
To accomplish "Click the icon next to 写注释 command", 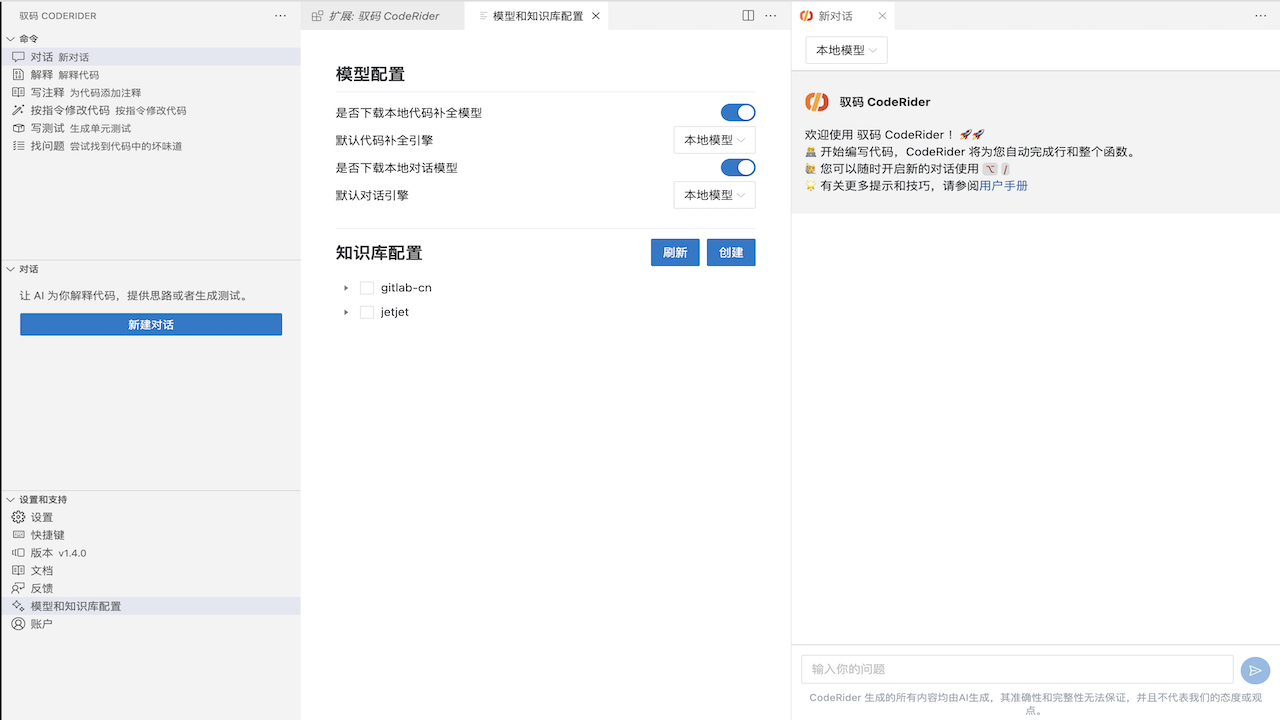I will click(18, 93).
